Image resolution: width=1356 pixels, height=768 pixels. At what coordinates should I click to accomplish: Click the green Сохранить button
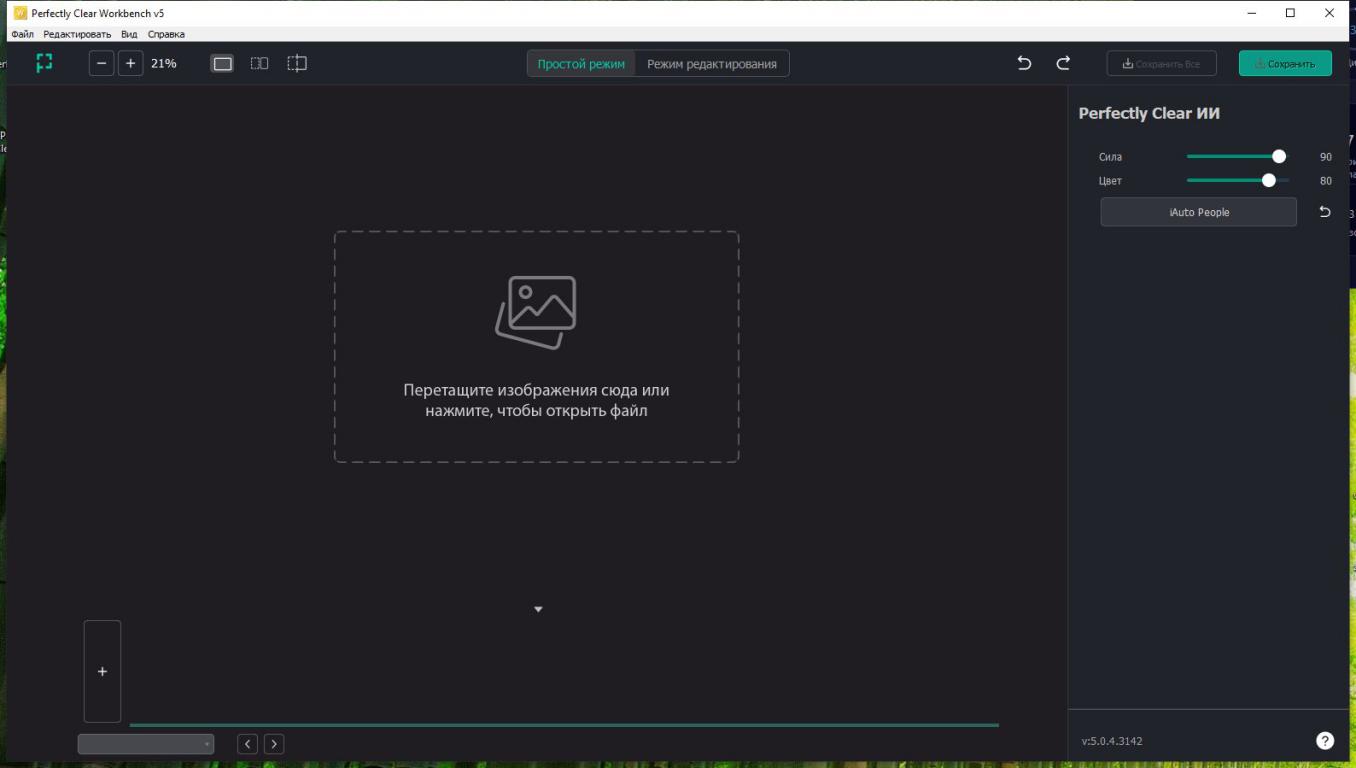[x=1285, y=64]
